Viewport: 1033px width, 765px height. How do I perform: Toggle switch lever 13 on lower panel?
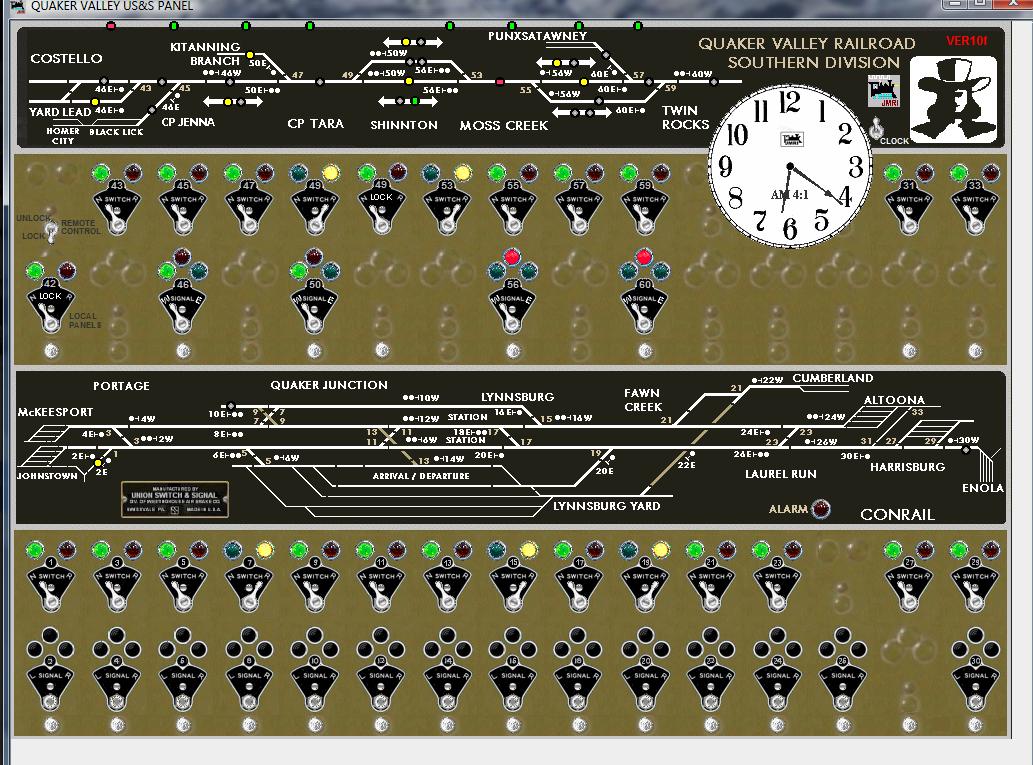pos(447,584)
